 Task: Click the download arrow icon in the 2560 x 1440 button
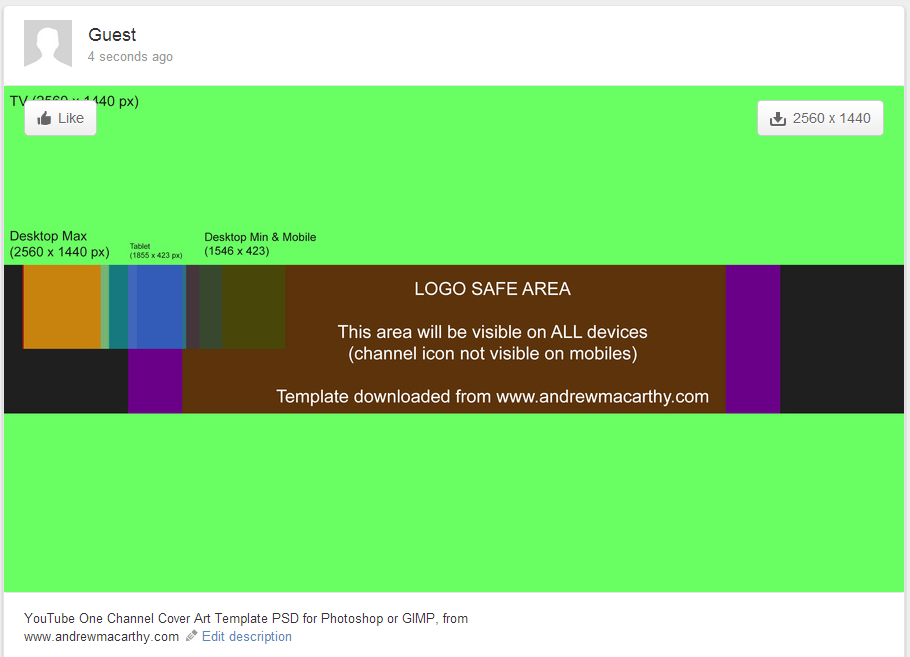778,117
